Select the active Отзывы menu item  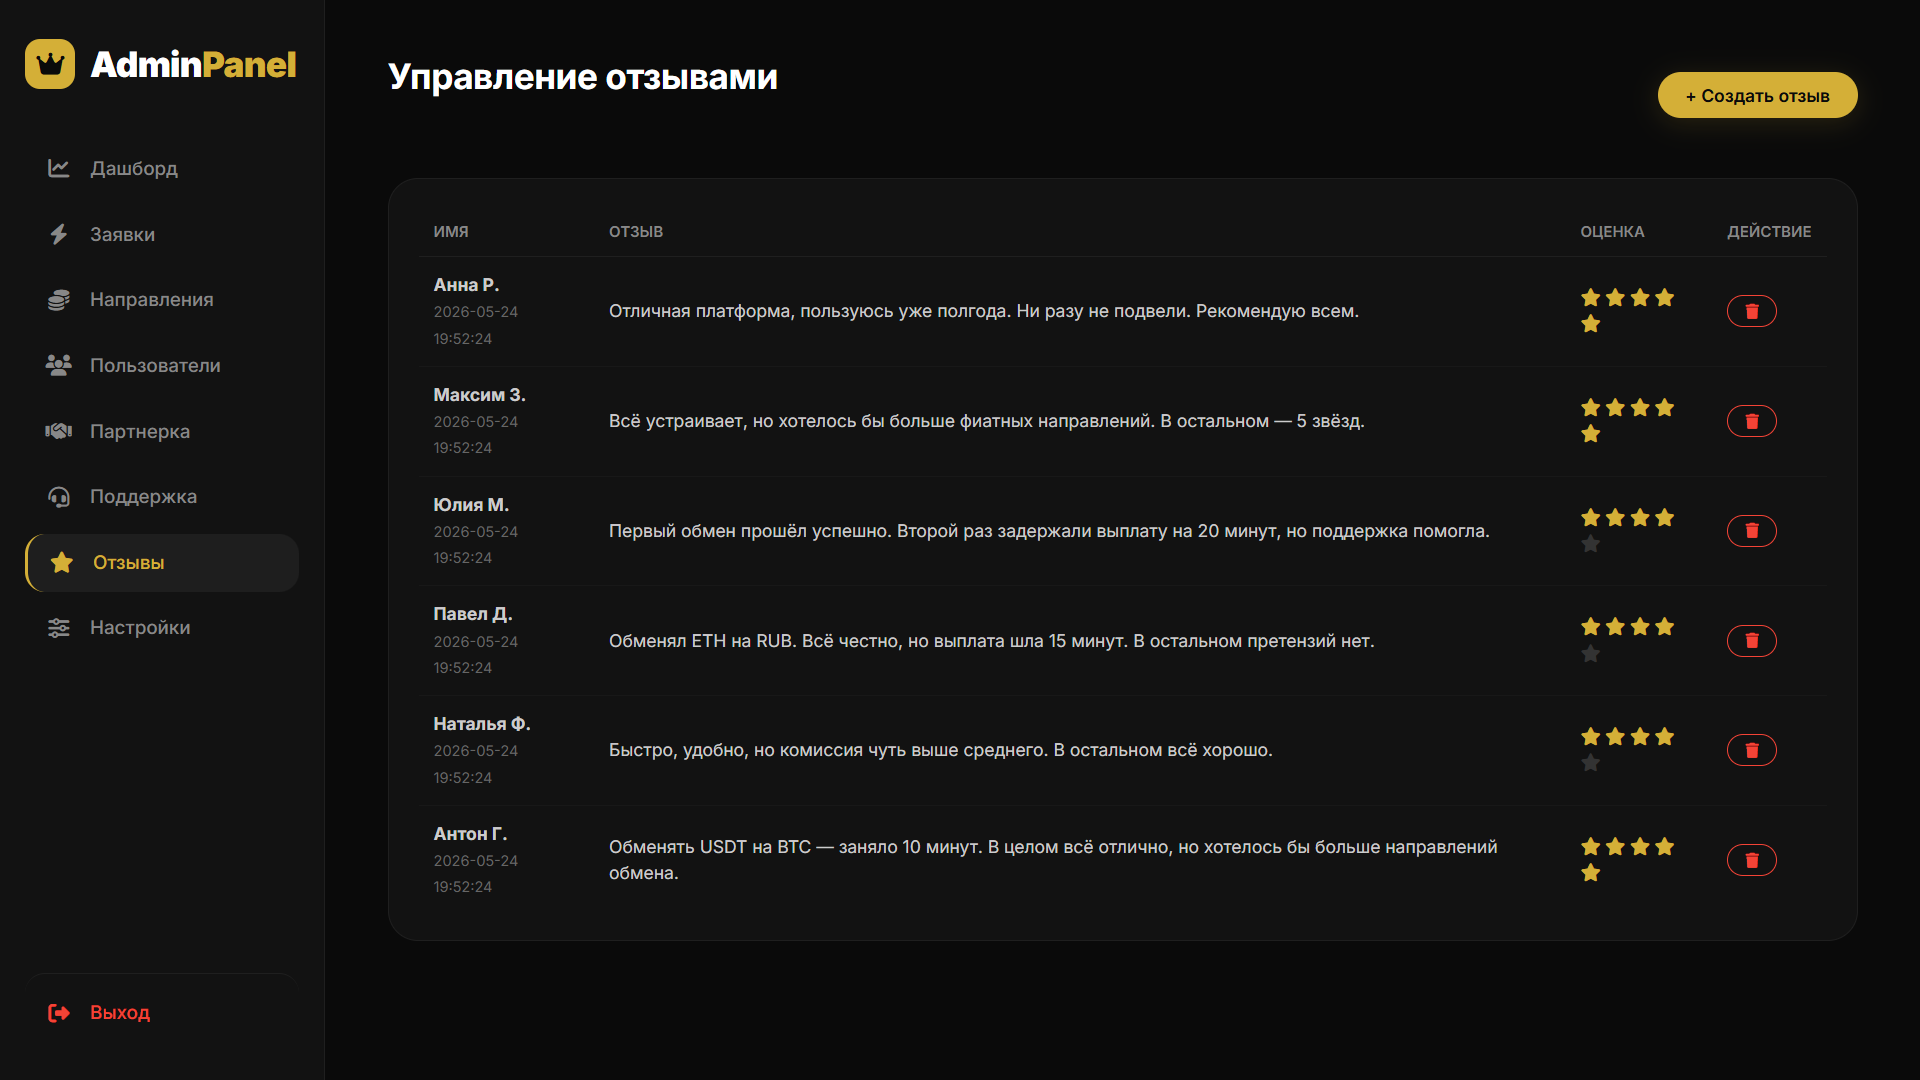[x=162, y=563]
